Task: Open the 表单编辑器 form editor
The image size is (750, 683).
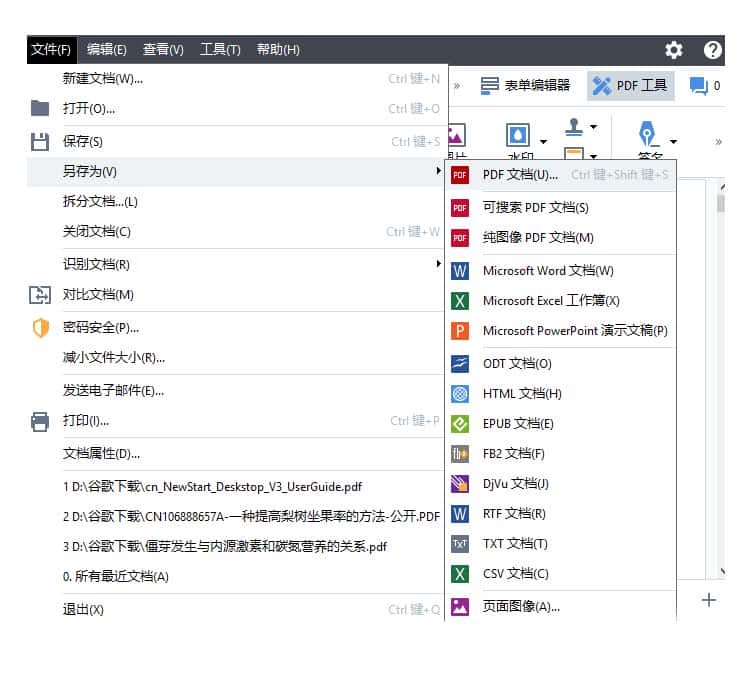Action: click(x=525, y=86)
